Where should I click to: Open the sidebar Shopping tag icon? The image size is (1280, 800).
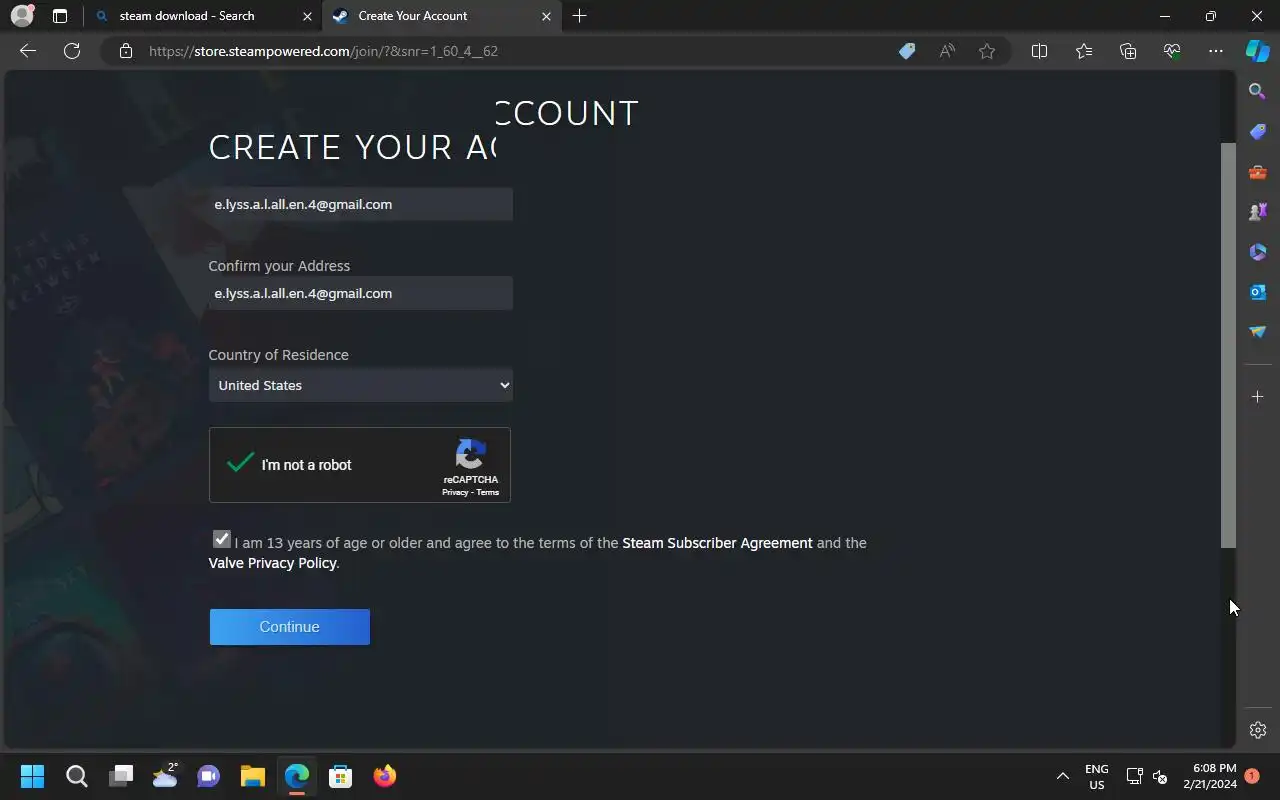(x=1258, y=131)
